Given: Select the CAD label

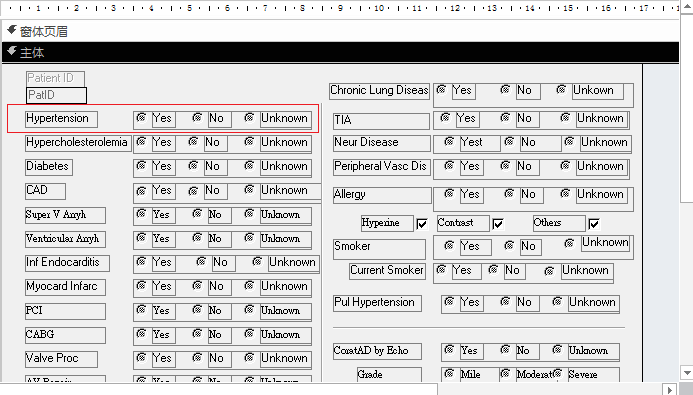Looking at the screenshot, I should 46,191.
